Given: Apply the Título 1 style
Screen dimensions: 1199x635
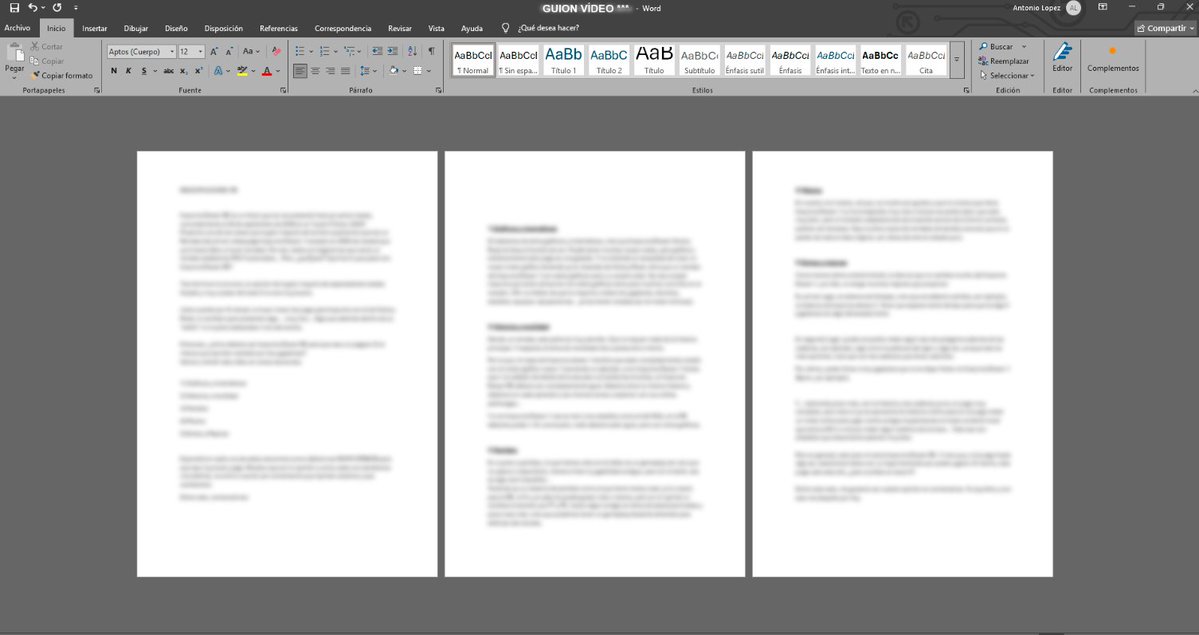Looking at the screenshot, I should click(564, 60).
